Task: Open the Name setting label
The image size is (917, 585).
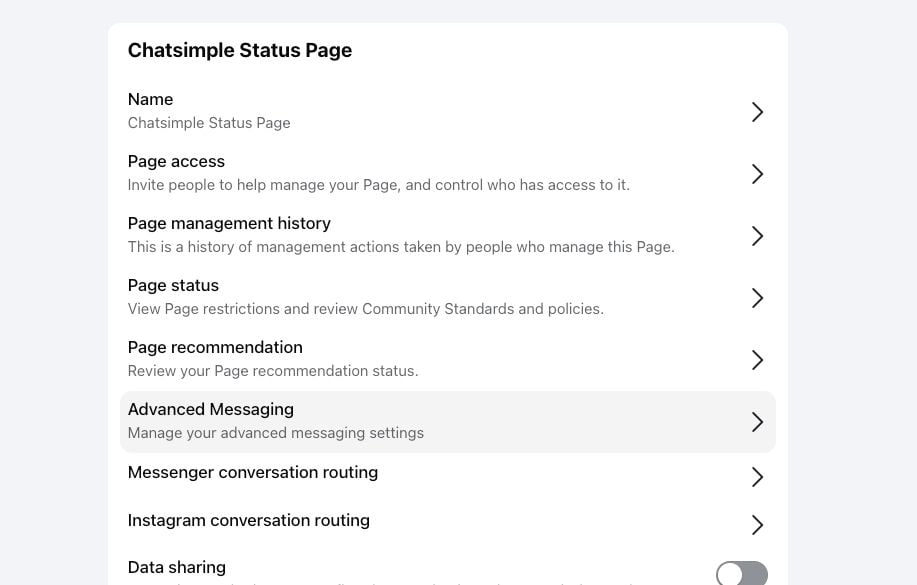Action: pos(150,100)
